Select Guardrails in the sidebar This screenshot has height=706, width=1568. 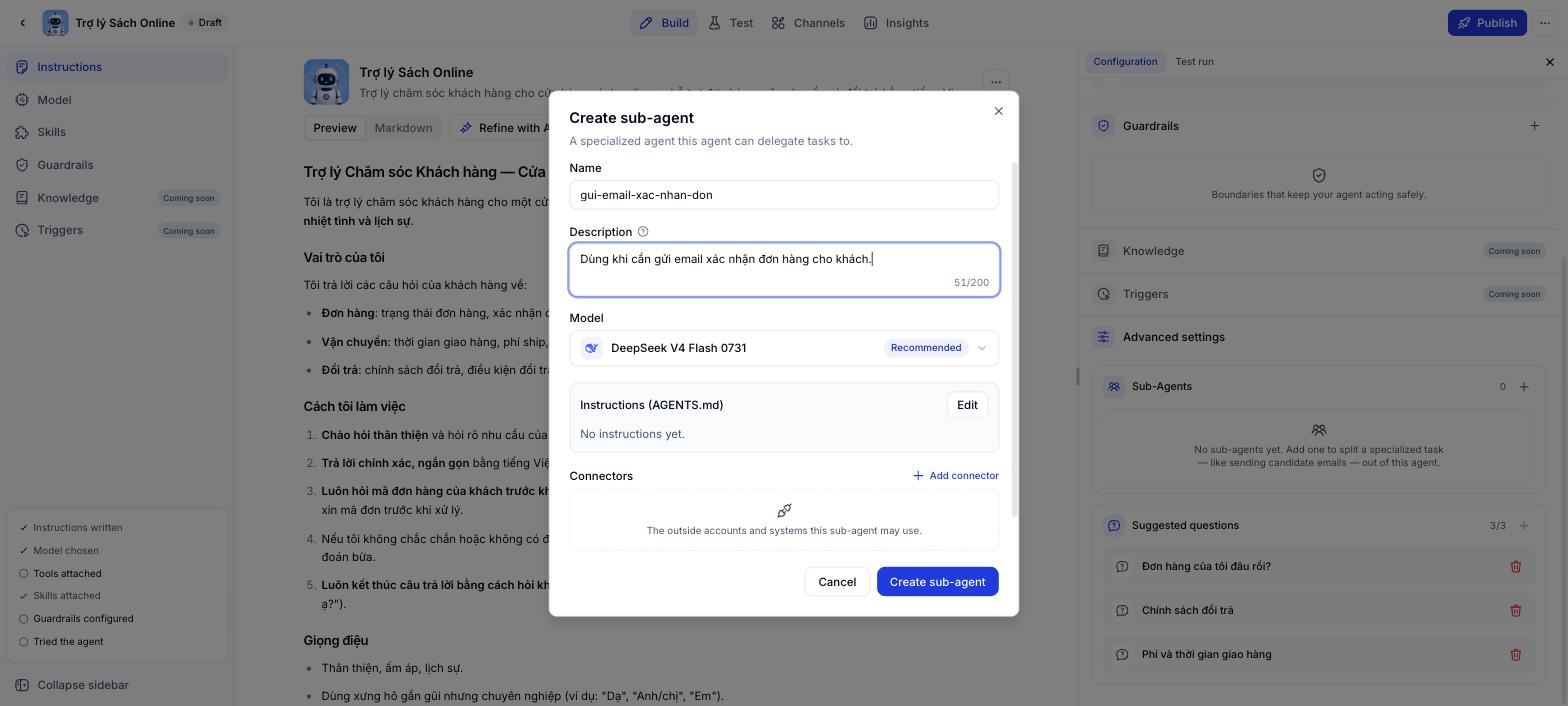tap(117, 165)
